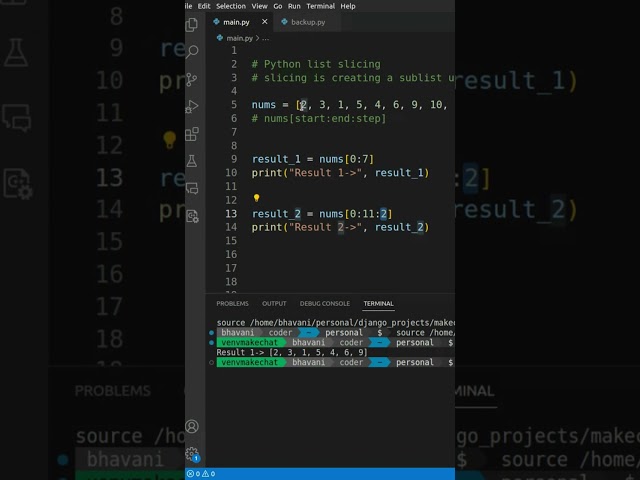
Task: Open the Extensions view
Action: pos(192,134)
